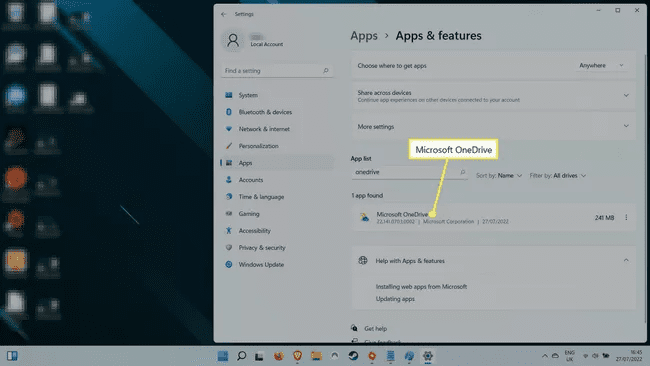
Task: Click the Get help link
Action: [375, 328]
